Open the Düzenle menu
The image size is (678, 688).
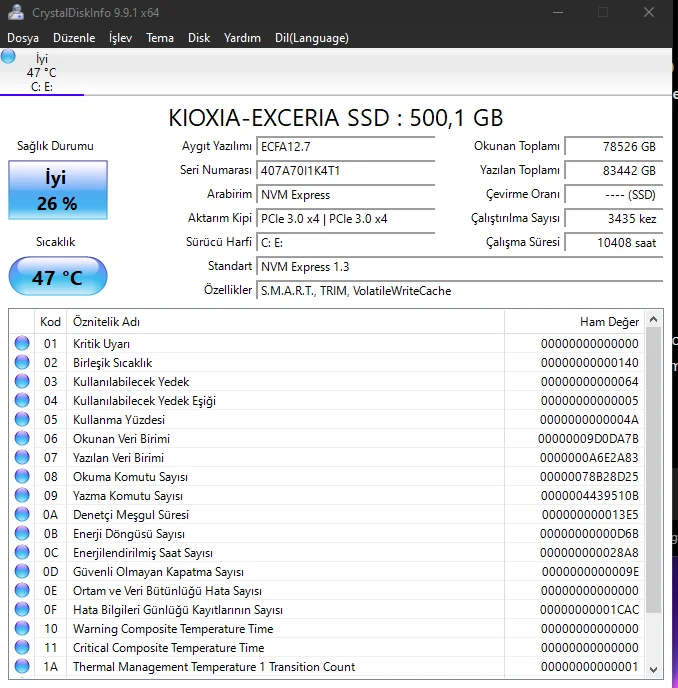[74, 38]
